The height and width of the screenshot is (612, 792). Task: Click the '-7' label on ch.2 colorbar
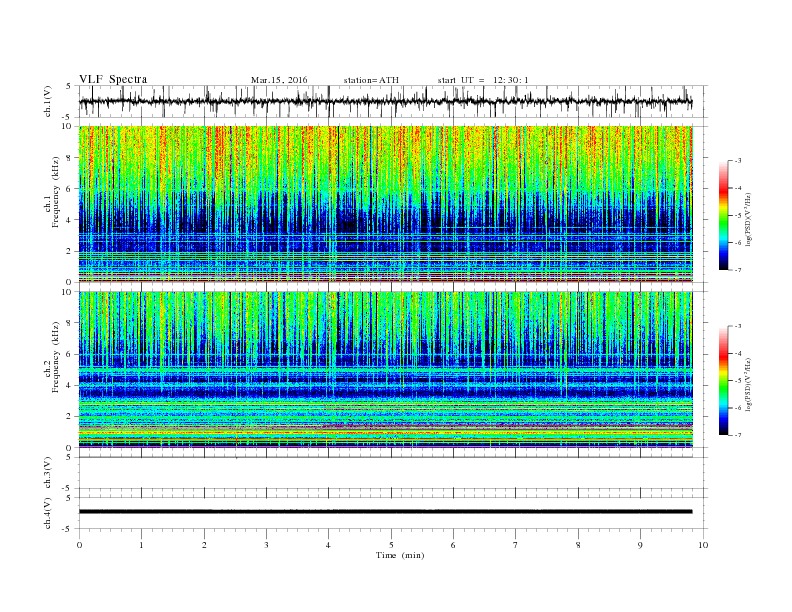pyautogui.click(x=737, y=435)
